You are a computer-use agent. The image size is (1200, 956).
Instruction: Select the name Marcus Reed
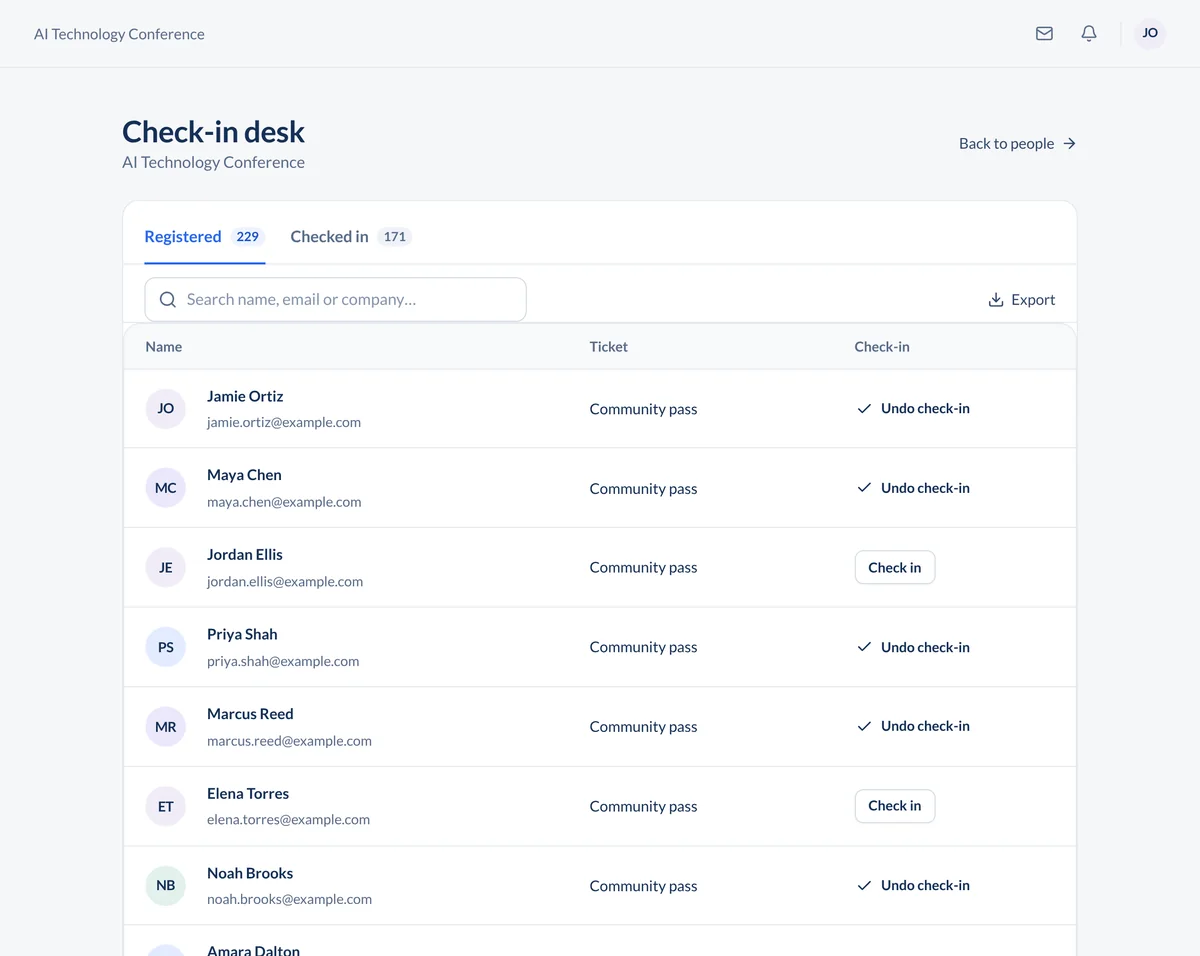coord(250,714)
